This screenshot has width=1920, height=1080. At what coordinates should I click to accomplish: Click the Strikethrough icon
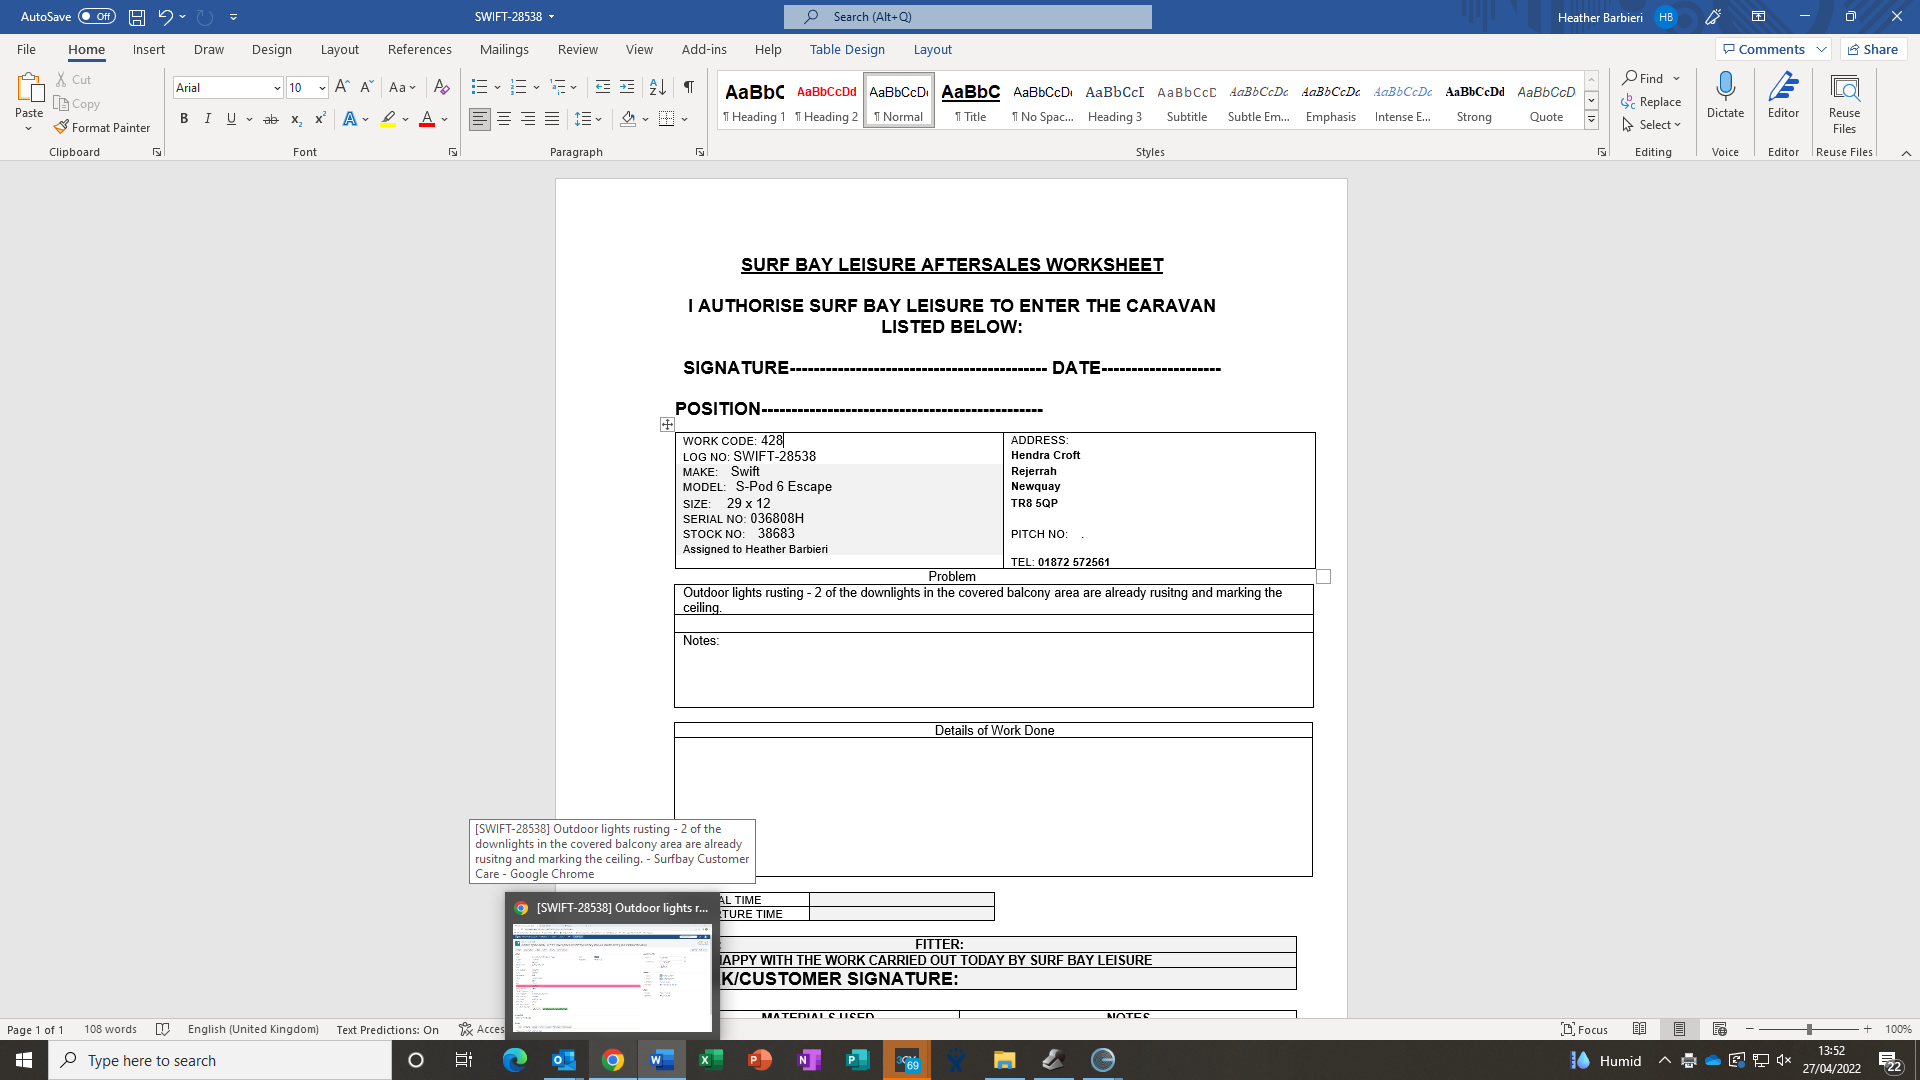point(270,119)
